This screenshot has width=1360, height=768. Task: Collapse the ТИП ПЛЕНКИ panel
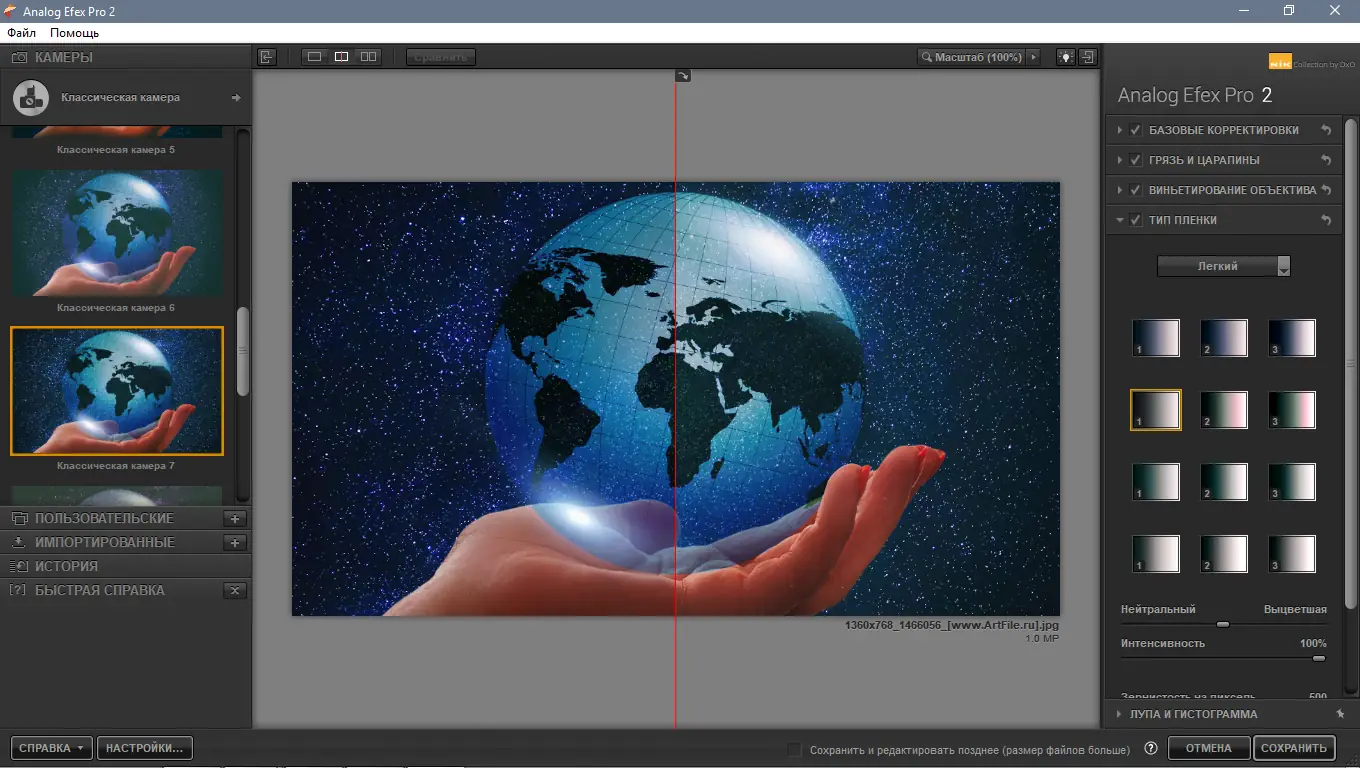click(x=1120, y=219)
